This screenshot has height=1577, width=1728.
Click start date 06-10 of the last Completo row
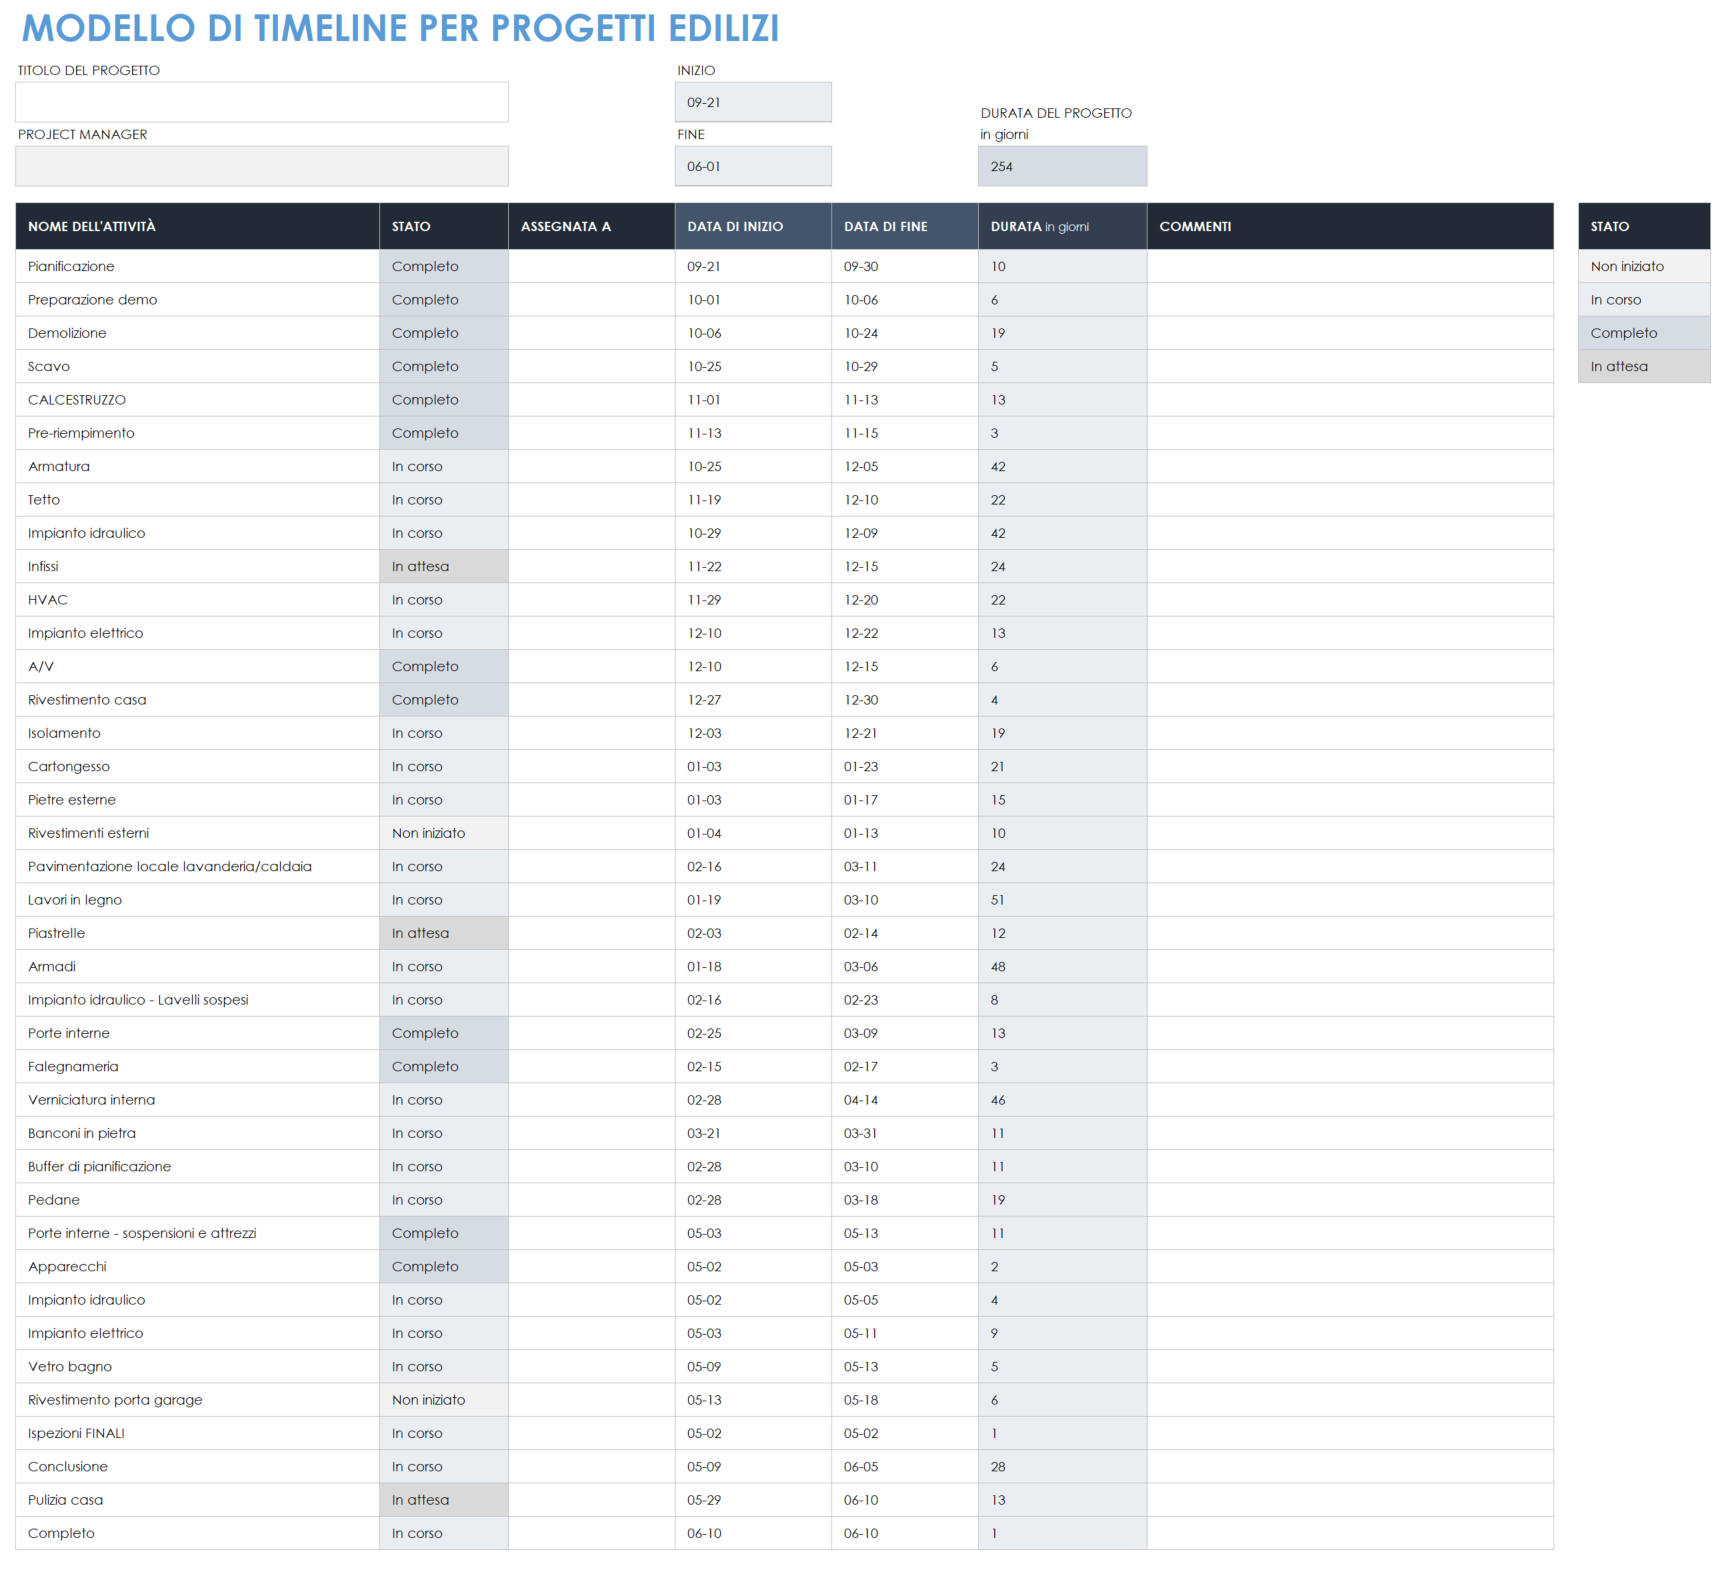pyautogui.click(x=753, y=1533)
